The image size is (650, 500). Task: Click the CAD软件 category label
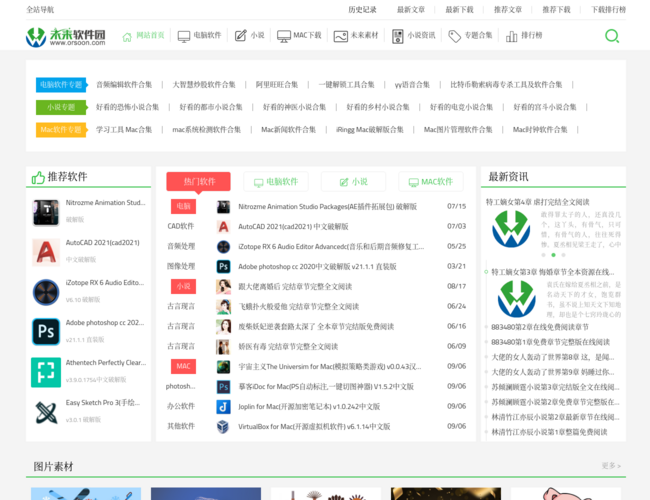pos(181,226)
